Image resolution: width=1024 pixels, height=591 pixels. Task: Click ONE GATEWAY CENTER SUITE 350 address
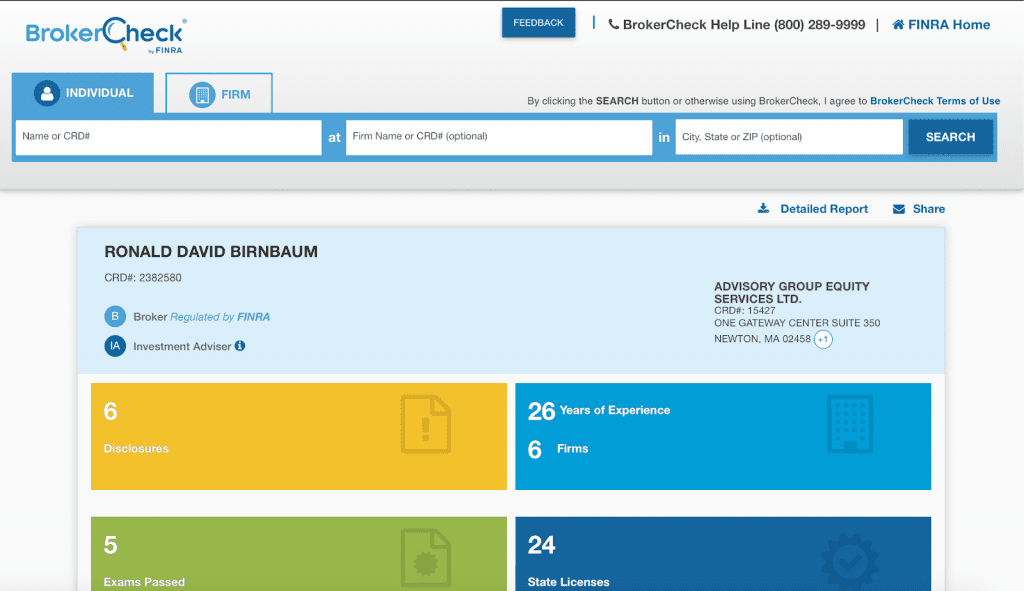[x=797, y=323]
